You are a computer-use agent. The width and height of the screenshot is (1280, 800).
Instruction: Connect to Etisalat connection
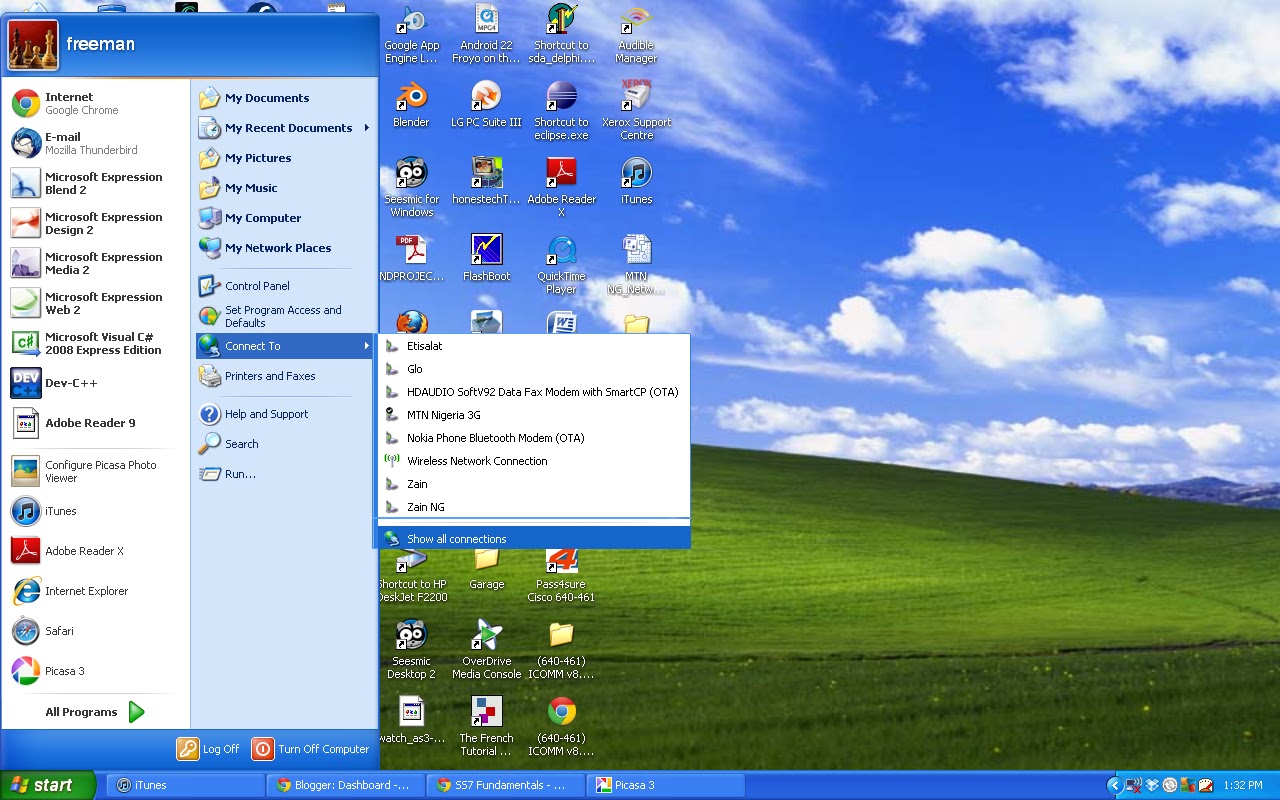(534, 346)
